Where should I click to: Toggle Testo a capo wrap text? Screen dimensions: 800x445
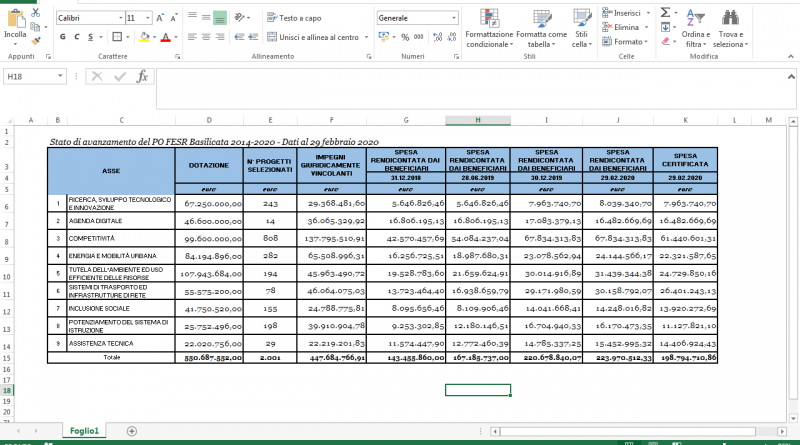tap(294, 18)
